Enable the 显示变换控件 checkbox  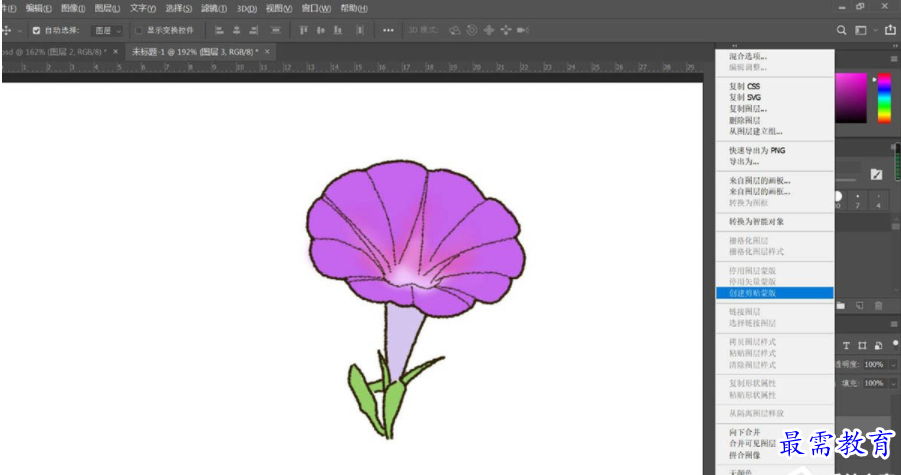click(138, 30)
